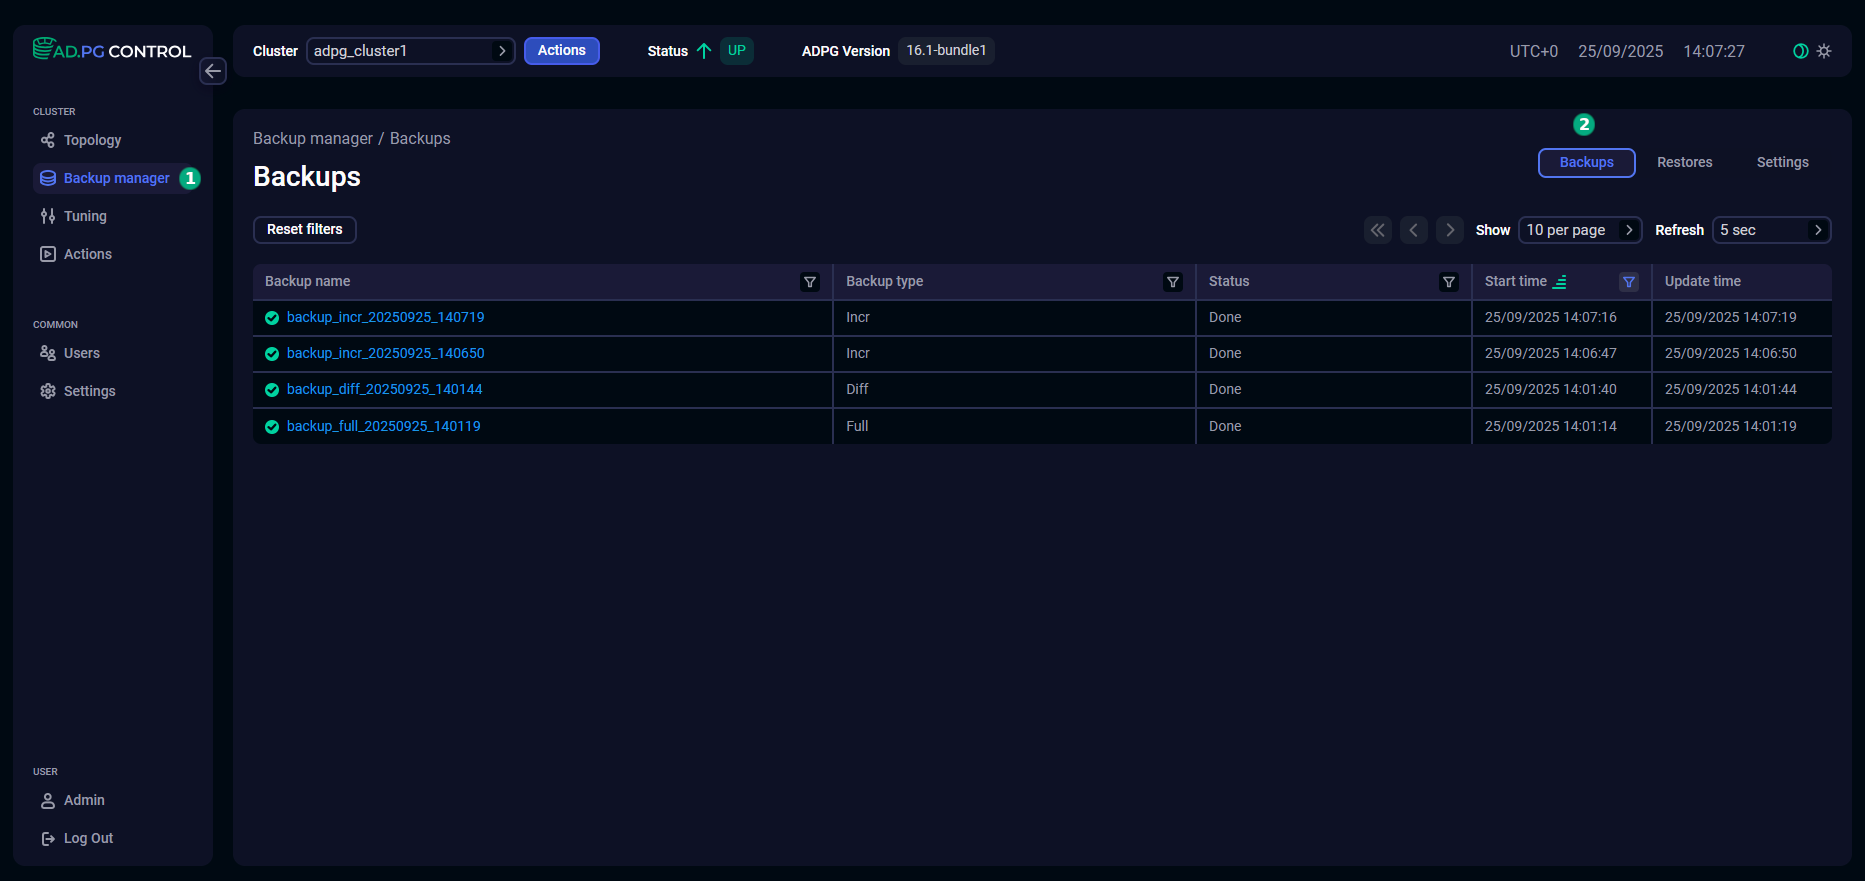This screenshot has width=1865, height=881.
Task: Open Topology in the sidebar
Action: point(92,140)
